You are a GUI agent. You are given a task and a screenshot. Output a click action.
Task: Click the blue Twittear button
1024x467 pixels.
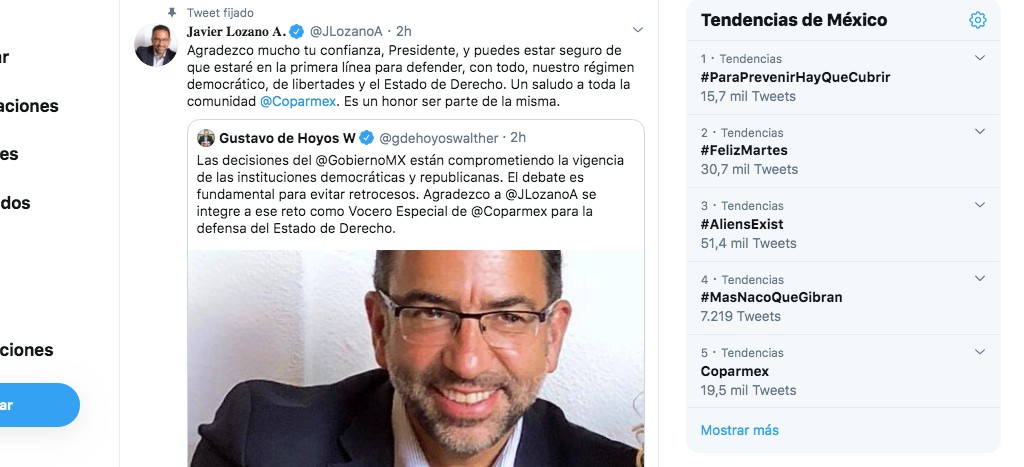click(x=36, y=405)
